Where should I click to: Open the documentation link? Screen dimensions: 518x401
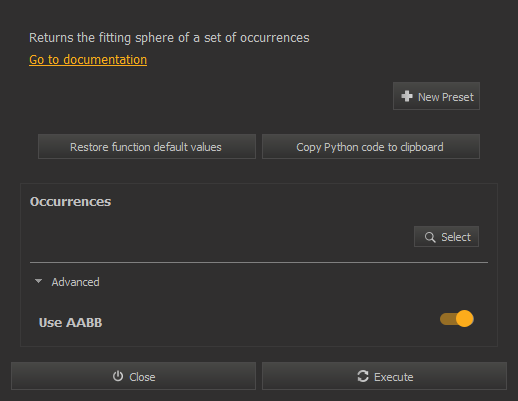click(x=88, y=60)
